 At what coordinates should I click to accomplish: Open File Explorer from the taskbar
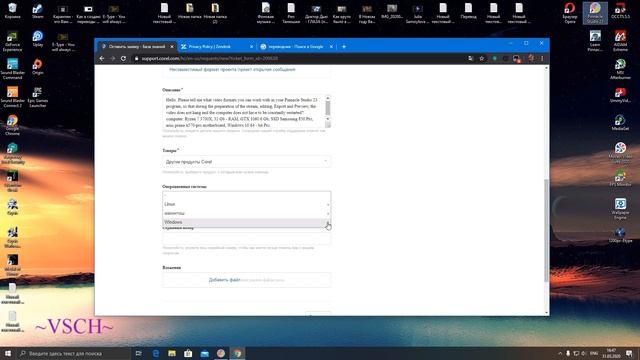pyautogui.click(x=172, y=353)
